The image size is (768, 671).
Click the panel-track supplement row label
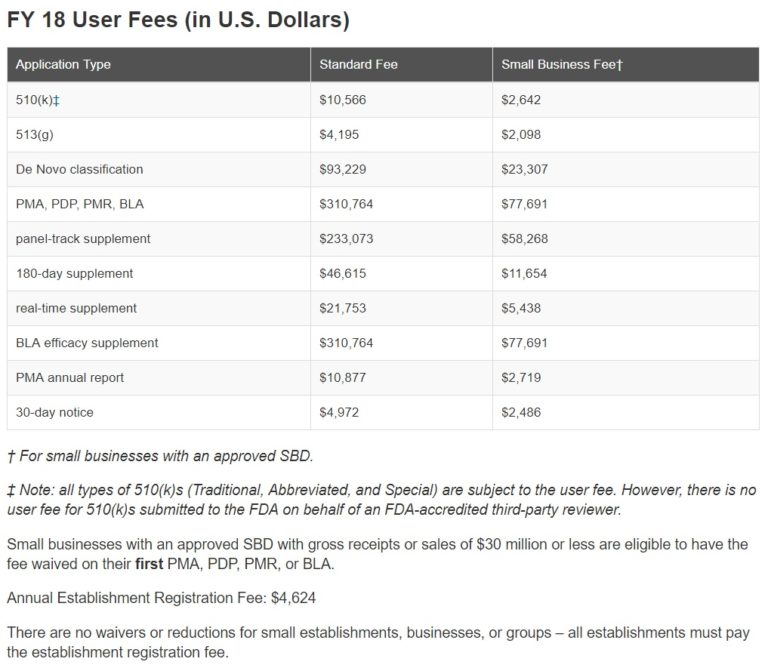pyautogui.click(x=83, y=239)
